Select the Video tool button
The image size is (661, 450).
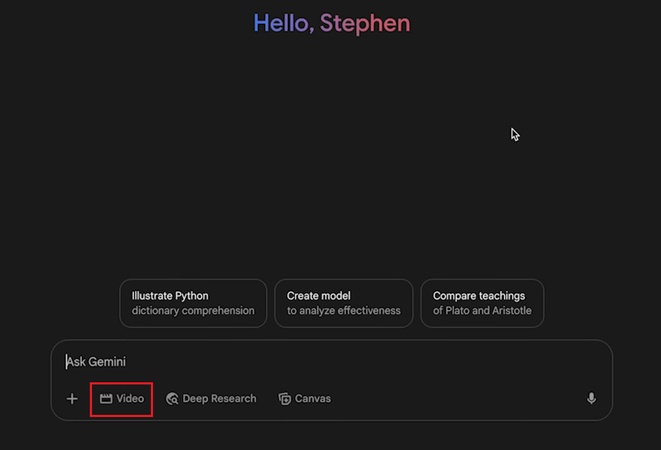point(121,399)
